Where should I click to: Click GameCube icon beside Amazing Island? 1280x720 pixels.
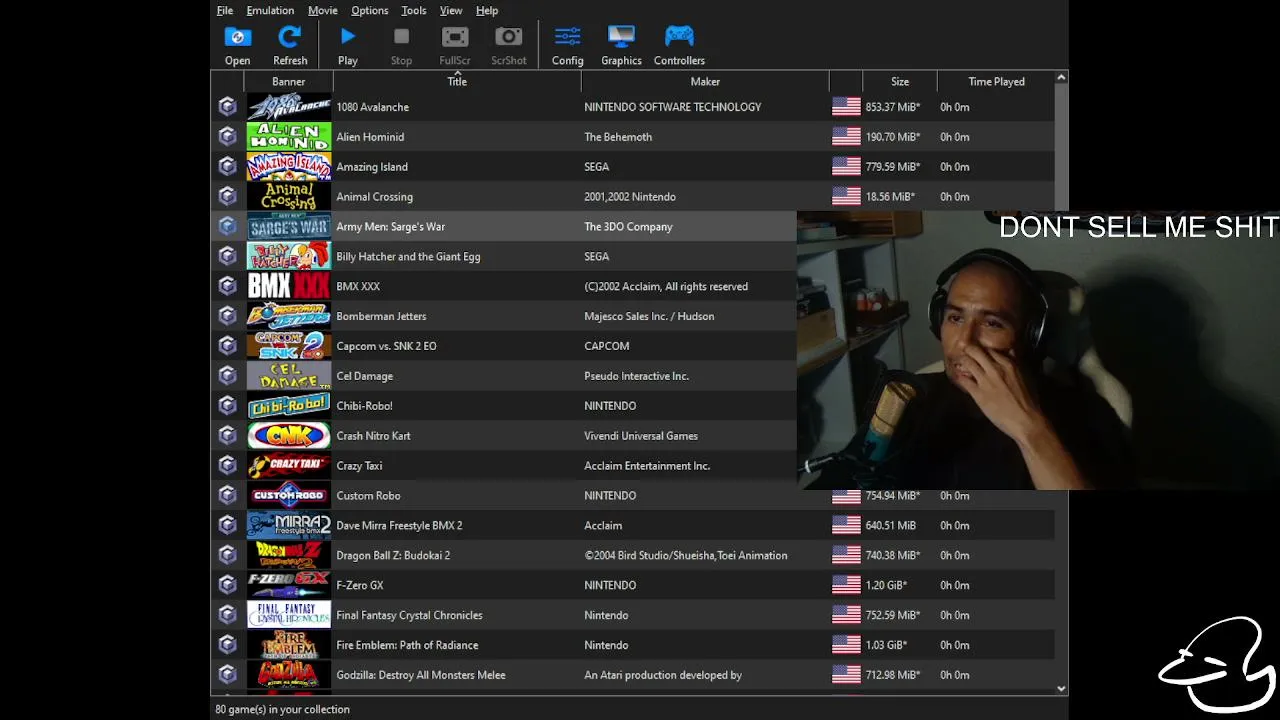[x=227, y=167]
